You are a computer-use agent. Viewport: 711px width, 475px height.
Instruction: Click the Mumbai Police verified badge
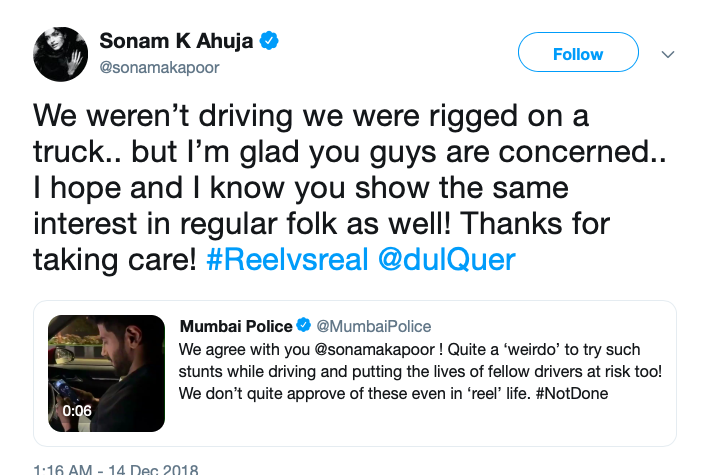click(304, 326)
